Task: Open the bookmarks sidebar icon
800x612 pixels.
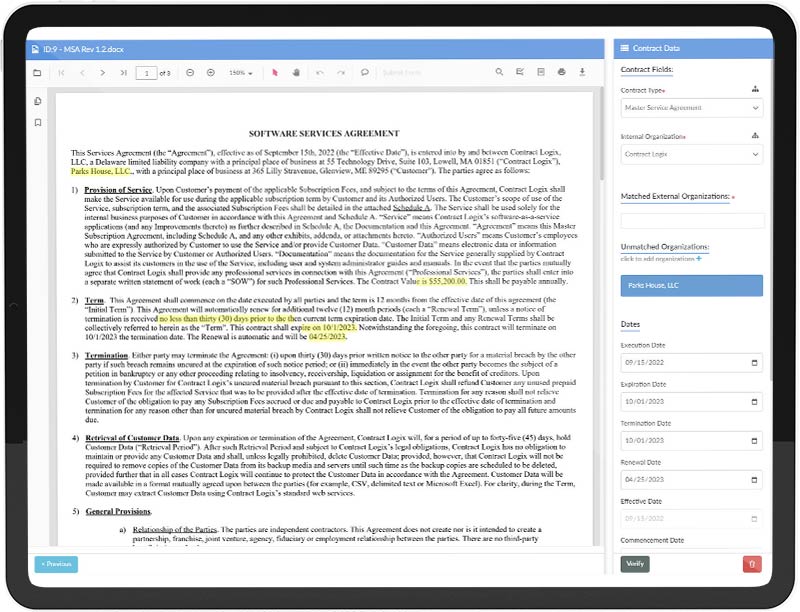Action: click(38, 122)
